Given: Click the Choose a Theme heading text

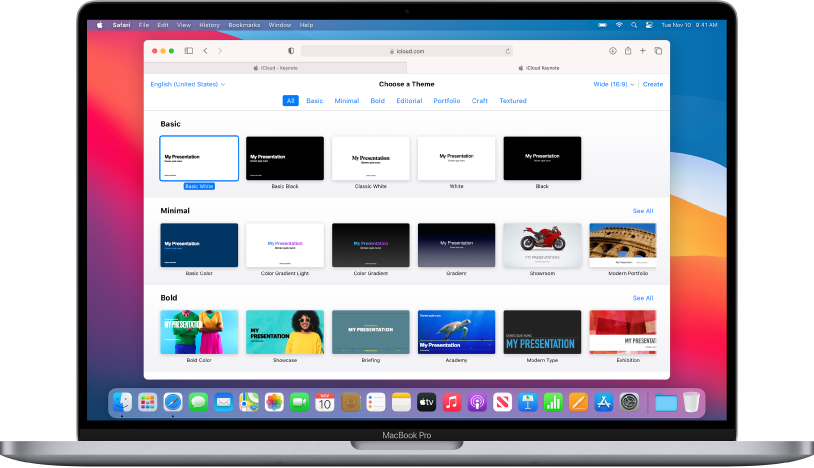Looking at the screenshot, I should pyautogui.click(x=406, y=84).
